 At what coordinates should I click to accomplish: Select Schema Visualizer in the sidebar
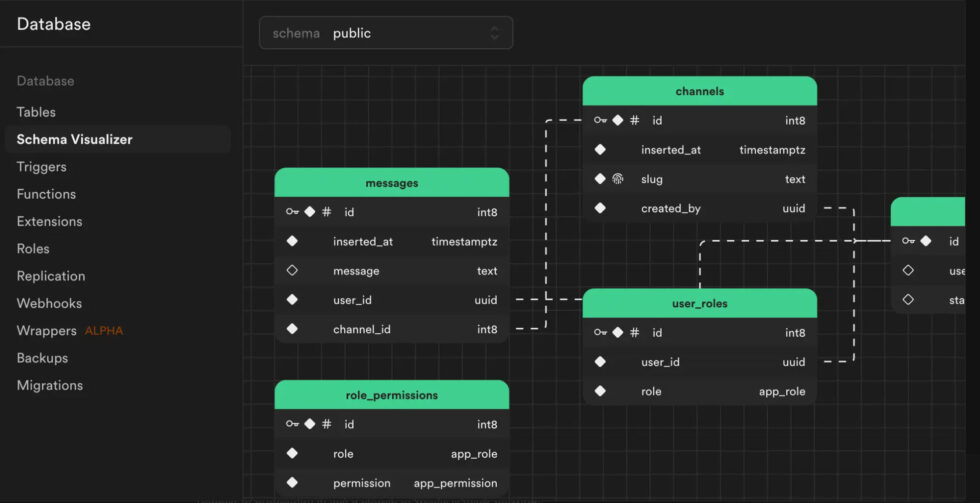pos(74,140)
